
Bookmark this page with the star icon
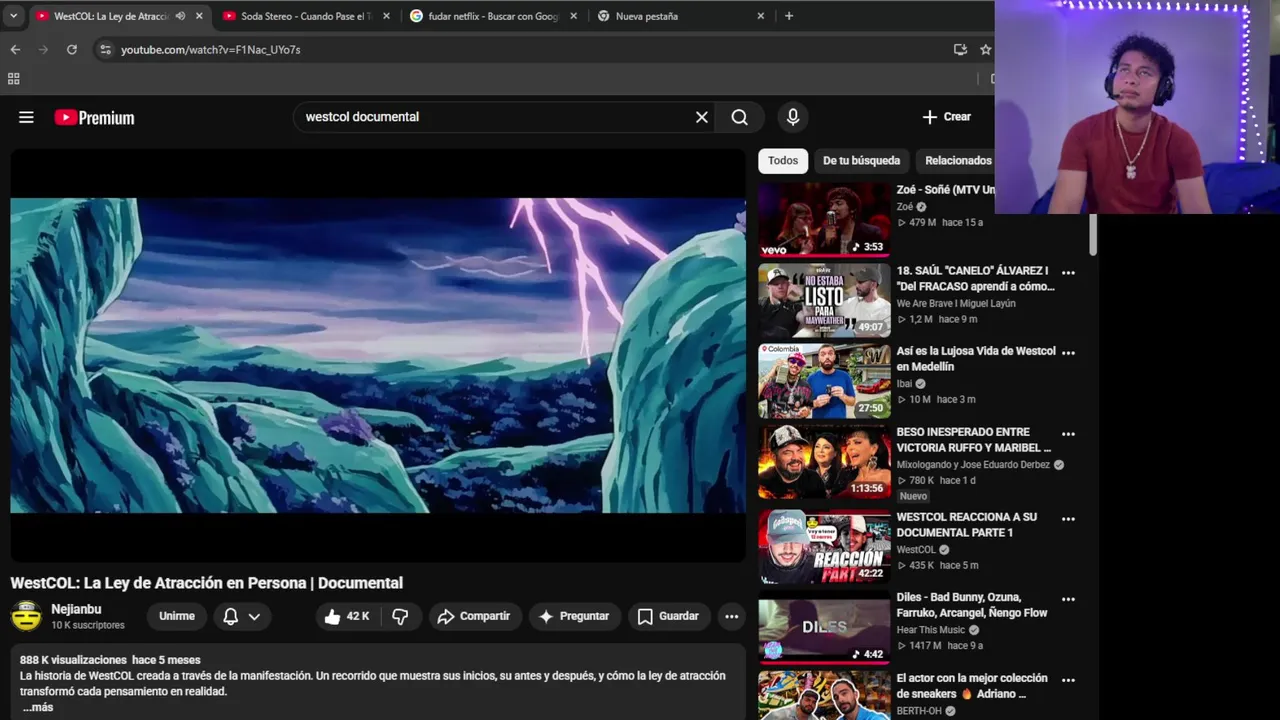pyautogui.click(x=985, y=49)
